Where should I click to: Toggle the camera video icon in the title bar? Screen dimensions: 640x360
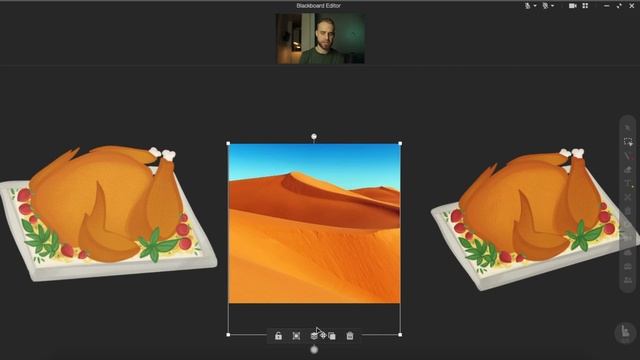[x=573, y=6]
